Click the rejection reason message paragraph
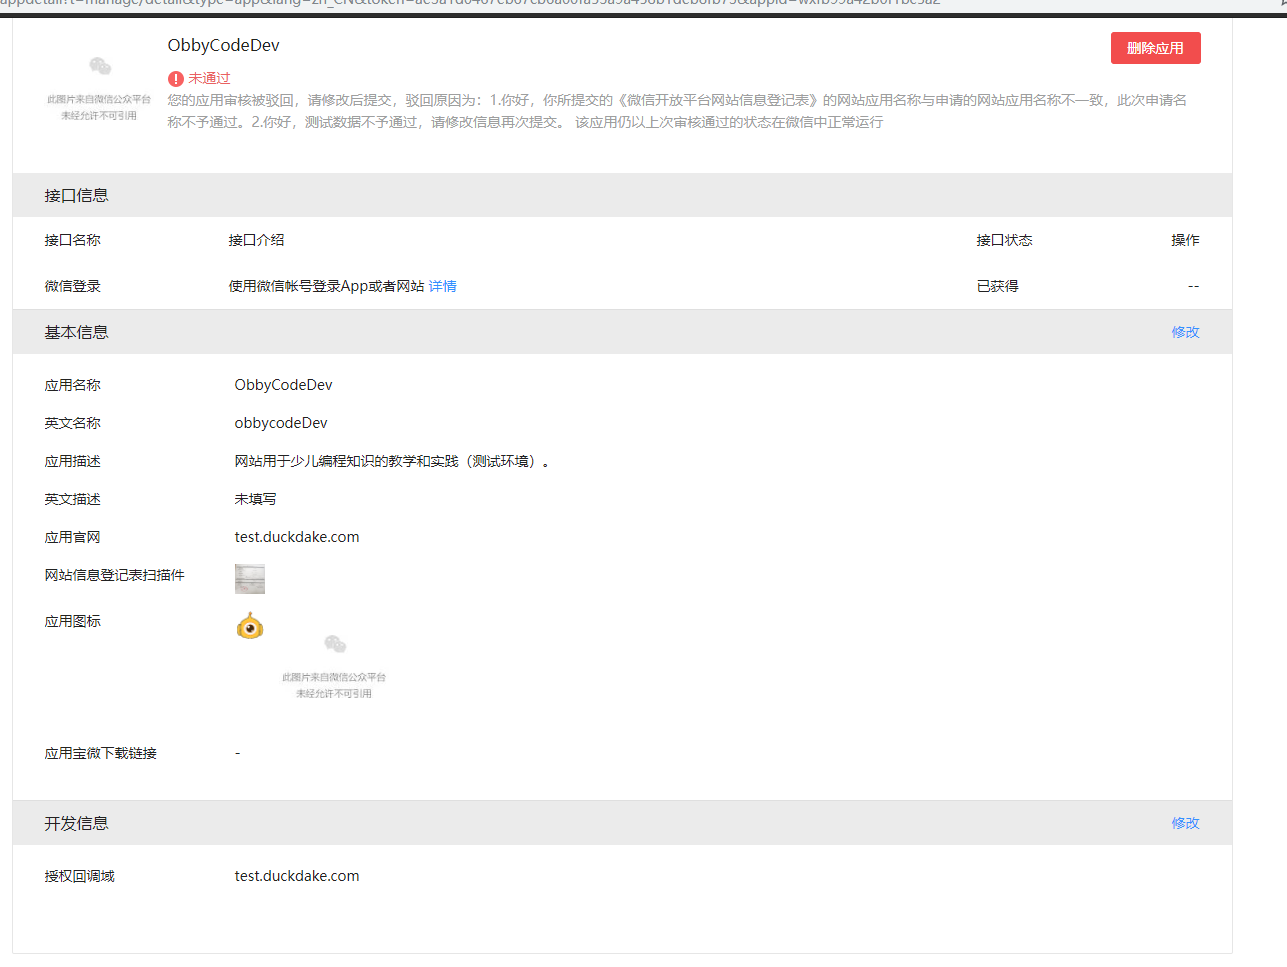The image size is (1287, 967). (x=677, y=111)
